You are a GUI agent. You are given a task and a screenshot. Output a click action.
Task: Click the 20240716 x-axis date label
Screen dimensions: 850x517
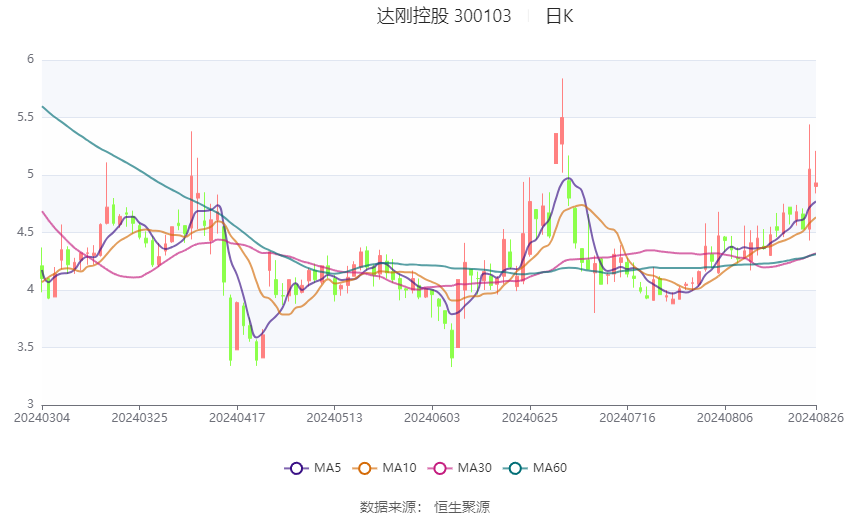click(x=627, y=418)
